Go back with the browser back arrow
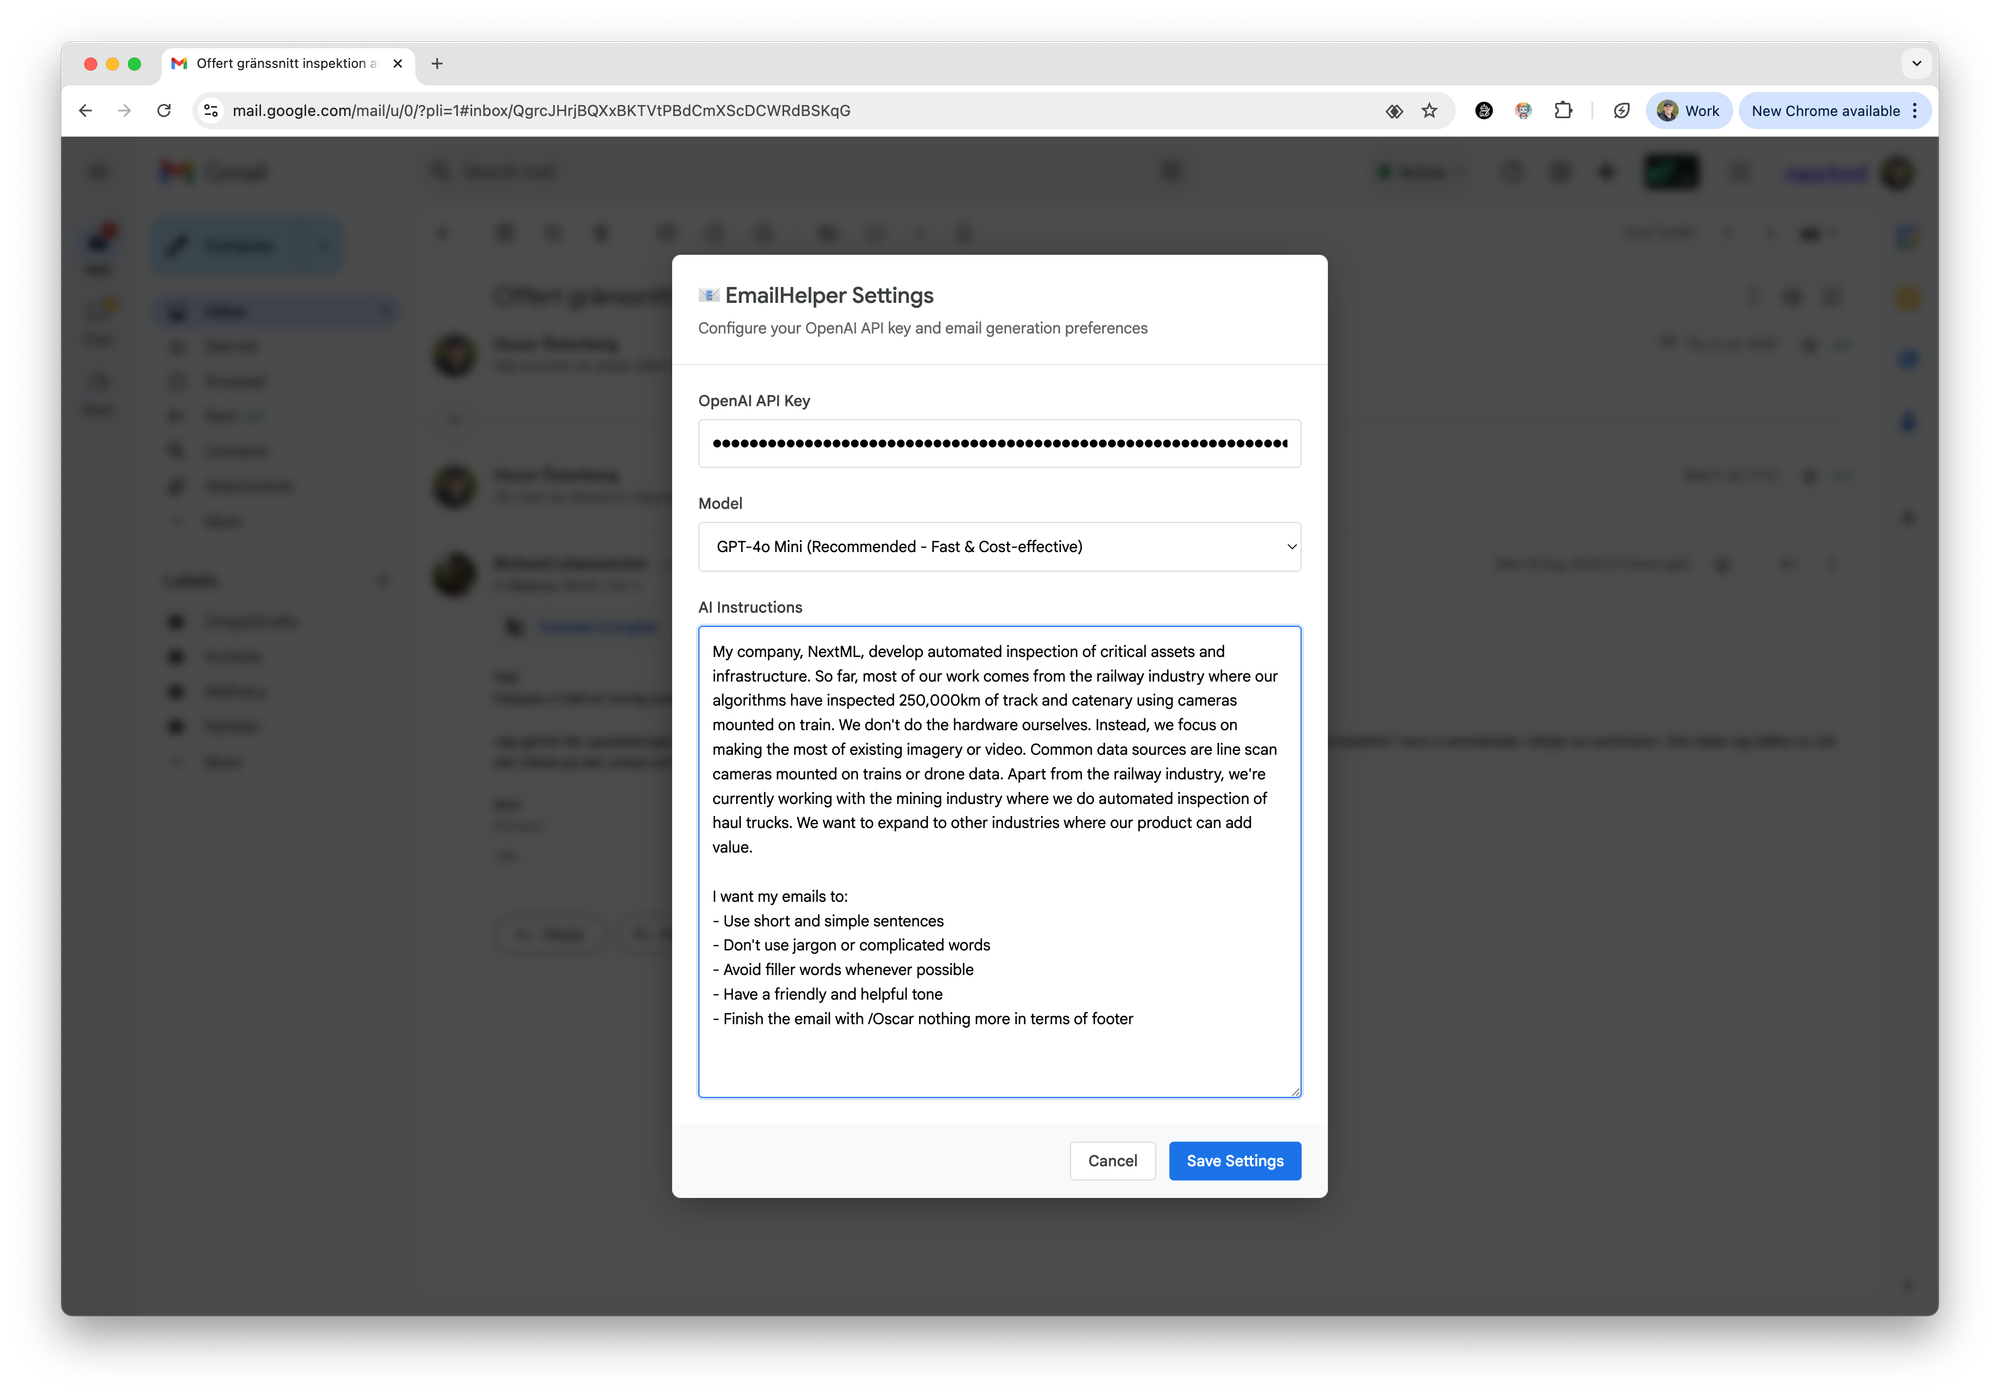The width and height of the screenshot is (2000, 1397). (86, 111)
